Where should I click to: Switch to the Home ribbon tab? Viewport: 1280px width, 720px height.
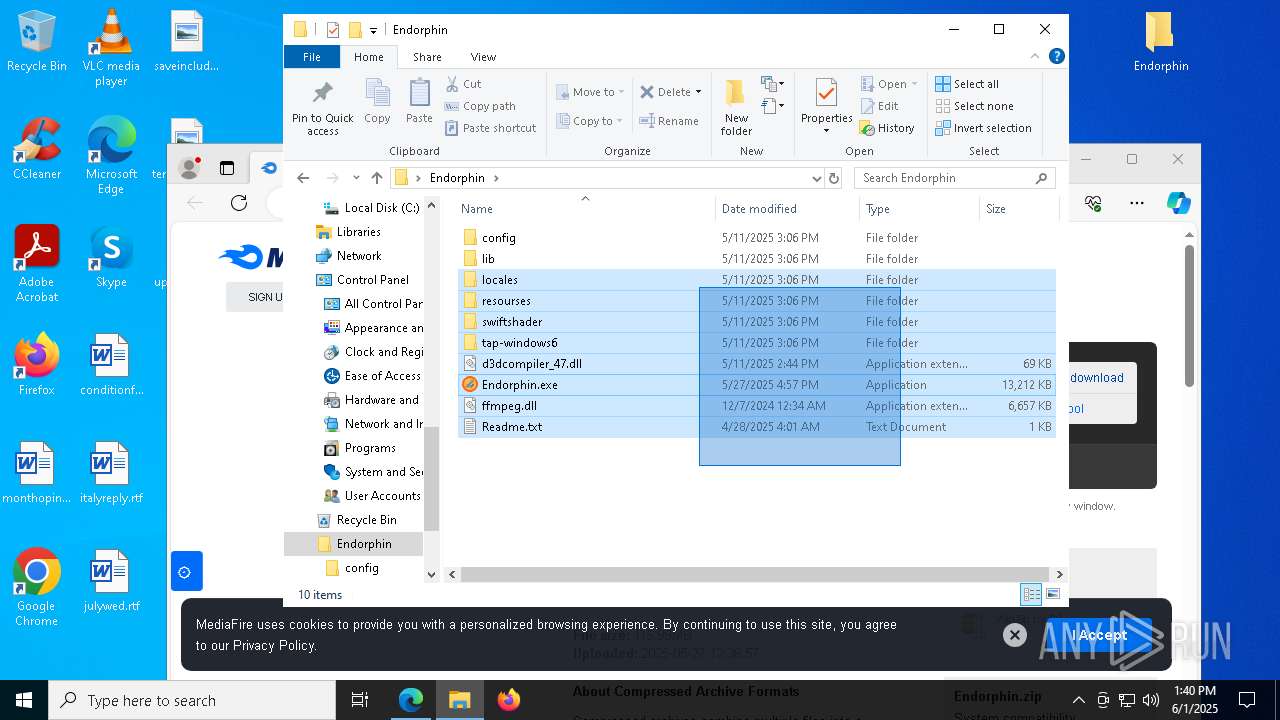pos(369,57)
